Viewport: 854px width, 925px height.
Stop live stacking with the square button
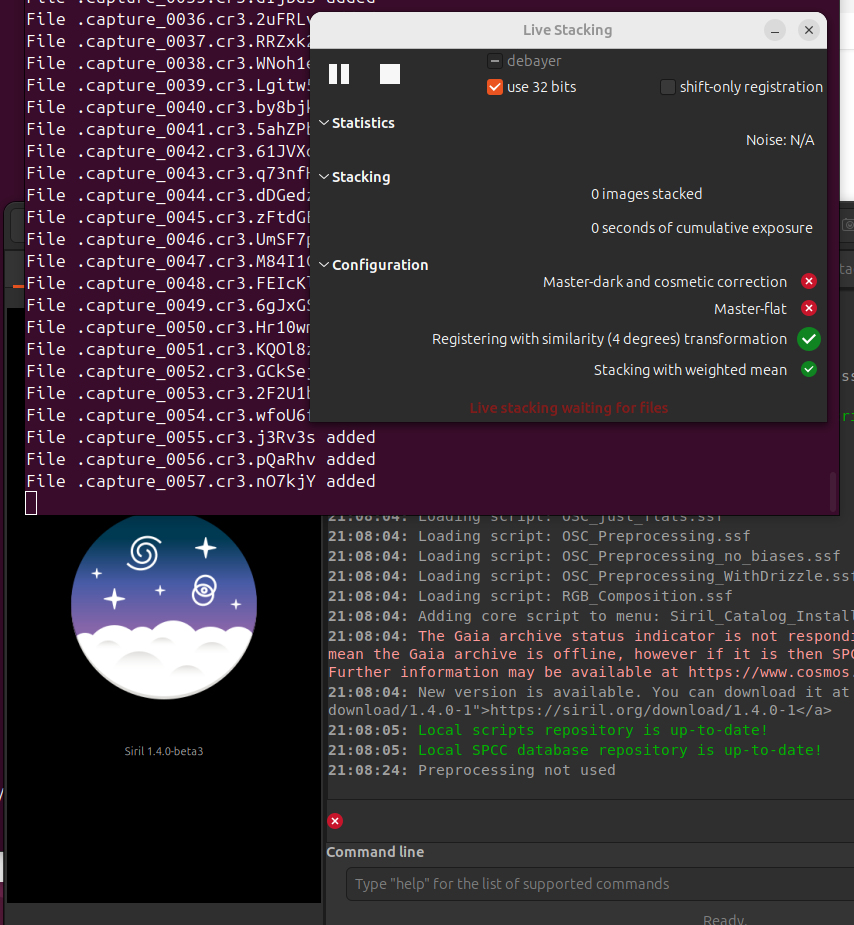(390, 74)
